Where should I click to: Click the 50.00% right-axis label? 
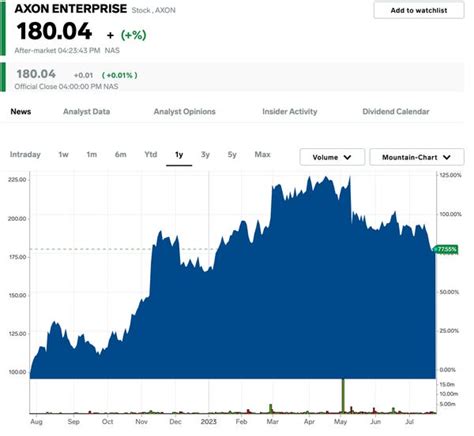click(449, 292)
